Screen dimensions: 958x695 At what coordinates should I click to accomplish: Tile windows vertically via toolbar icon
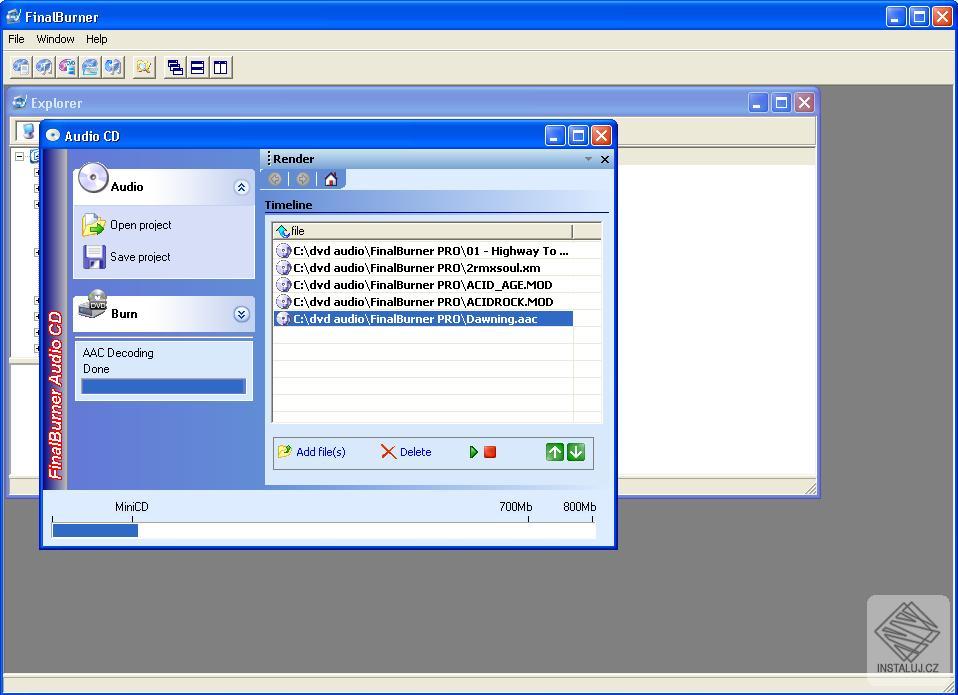(x=221, y=67)
